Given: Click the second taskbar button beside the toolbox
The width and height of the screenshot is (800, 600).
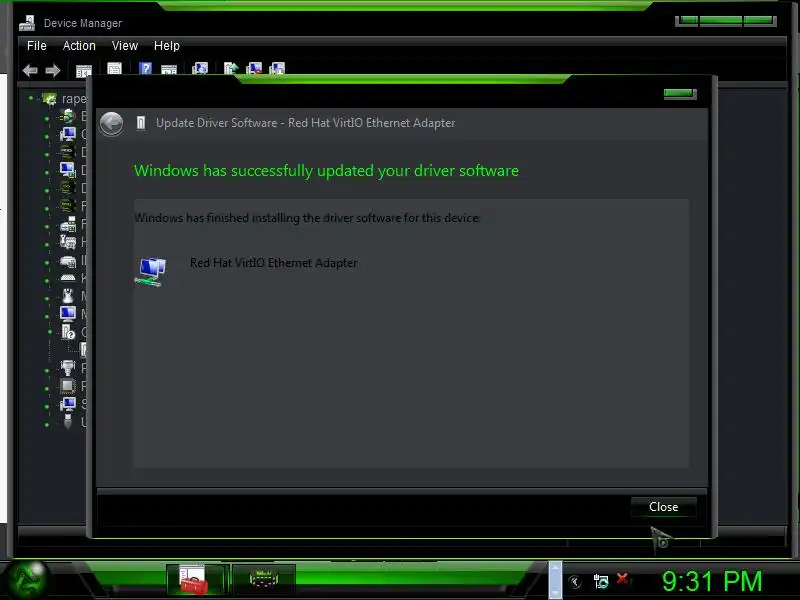Looking at the screenshot, I should [264, 580].
